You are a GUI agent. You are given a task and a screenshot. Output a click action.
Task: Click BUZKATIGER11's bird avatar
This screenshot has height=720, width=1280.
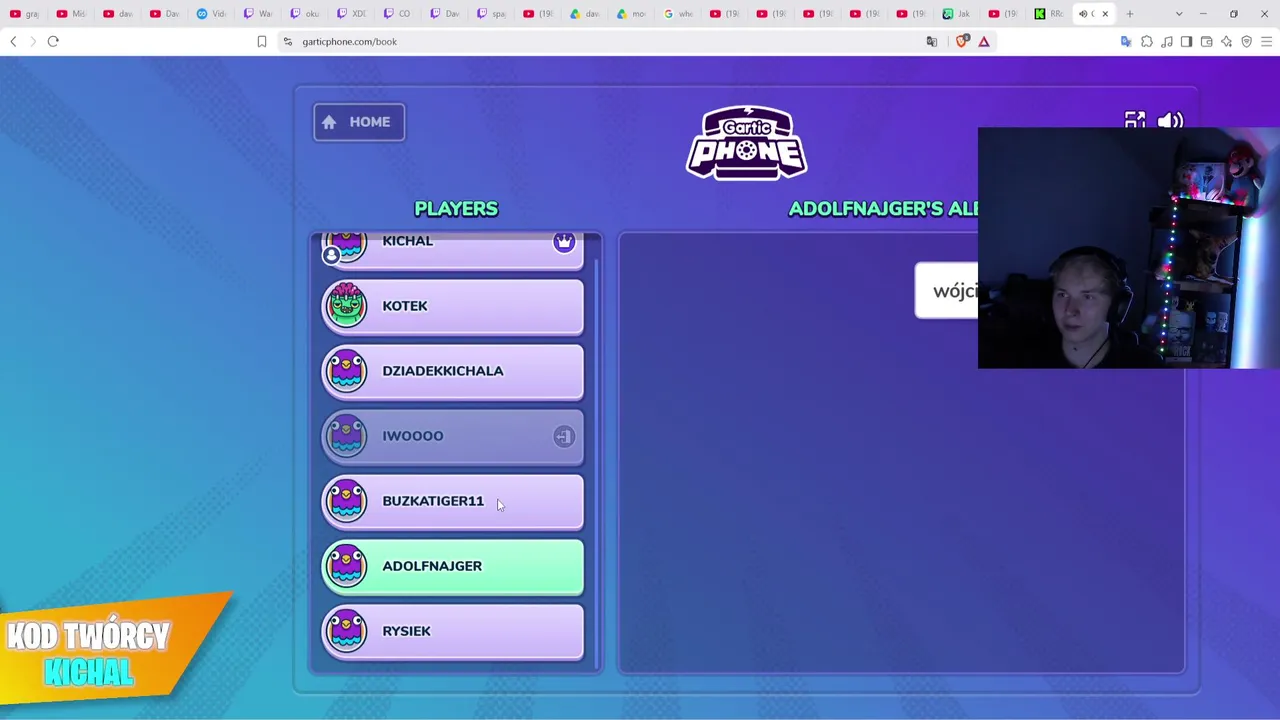click(346, 501)
